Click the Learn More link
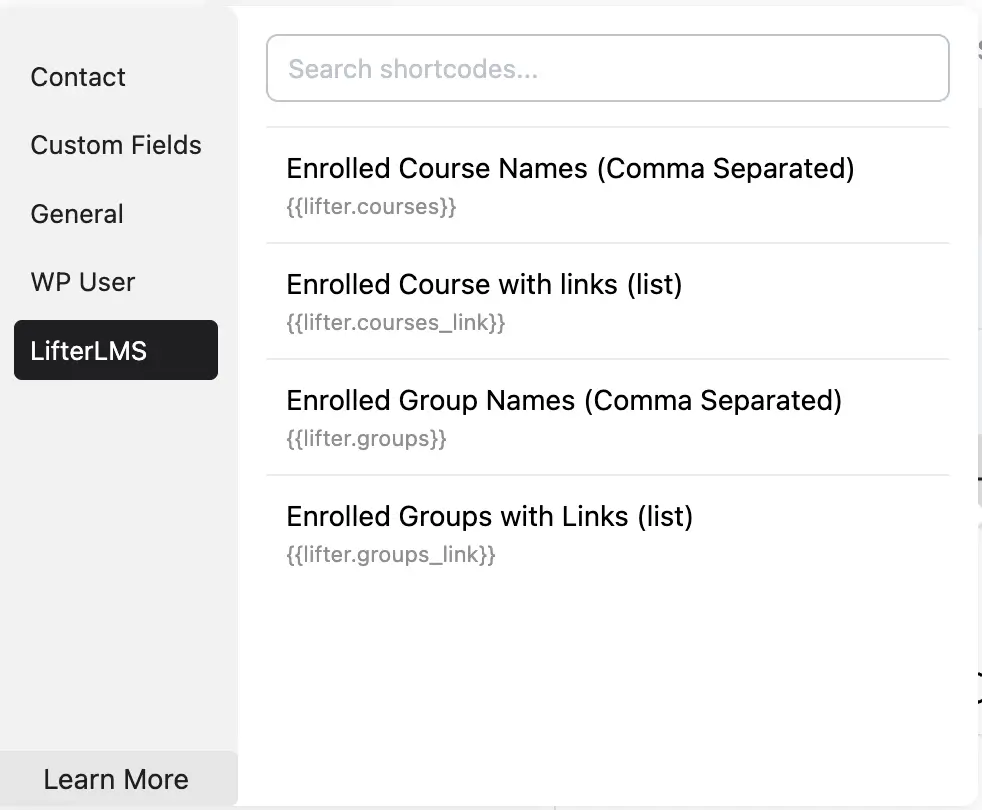 [116, 779]
